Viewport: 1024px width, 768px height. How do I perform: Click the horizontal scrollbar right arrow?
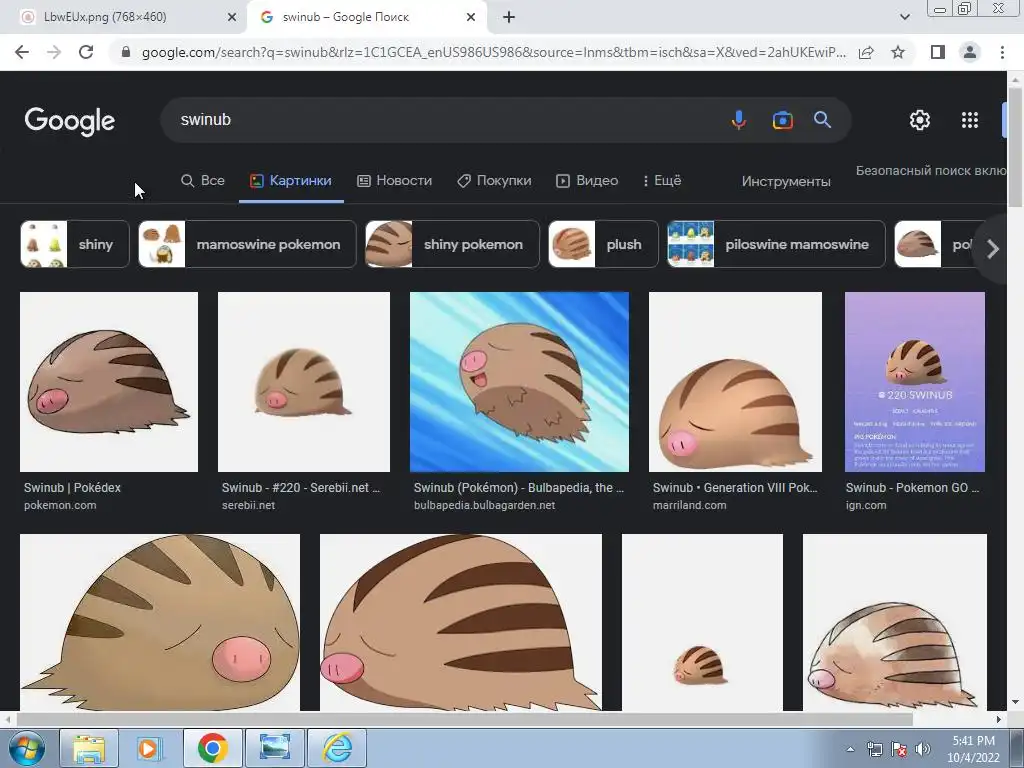[999, 719]
